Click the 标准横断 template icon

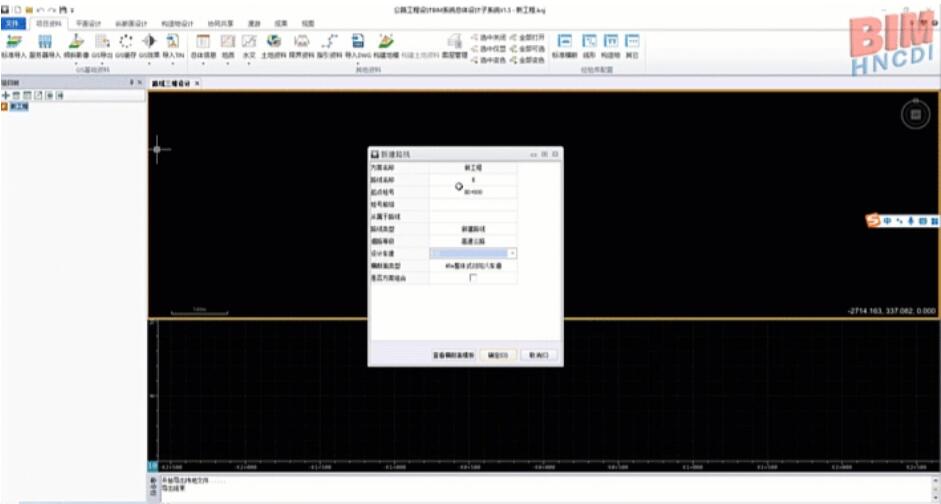point(564,44)
